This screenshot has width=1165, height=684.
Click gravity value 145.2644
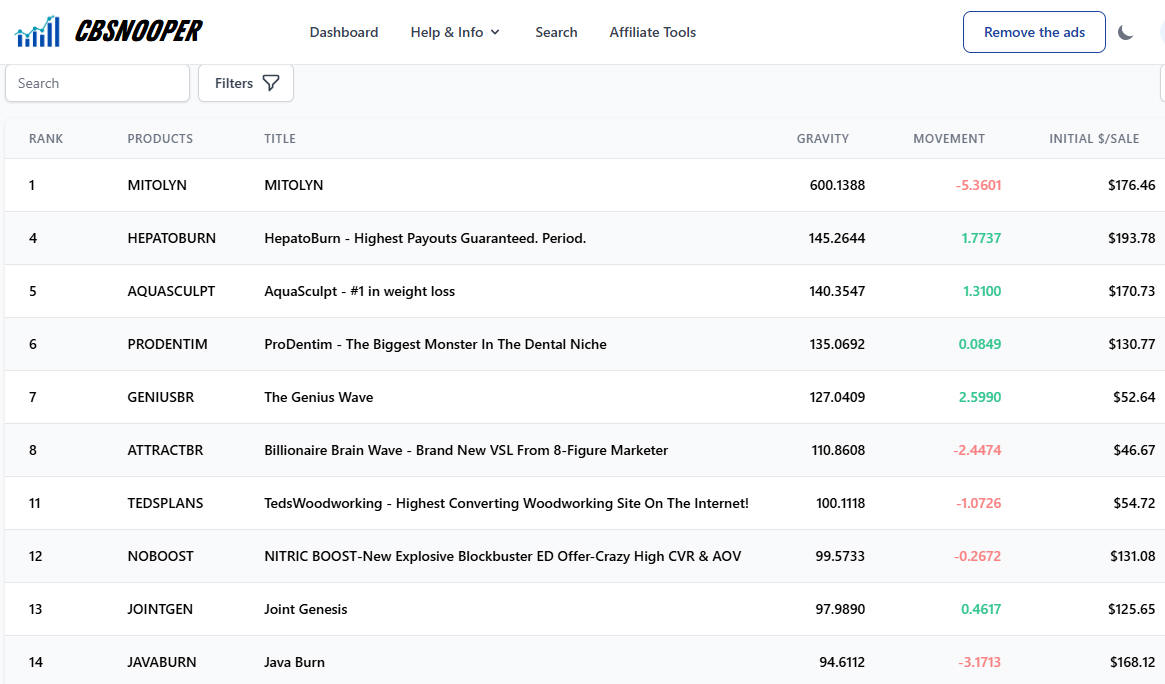[837, 238]
